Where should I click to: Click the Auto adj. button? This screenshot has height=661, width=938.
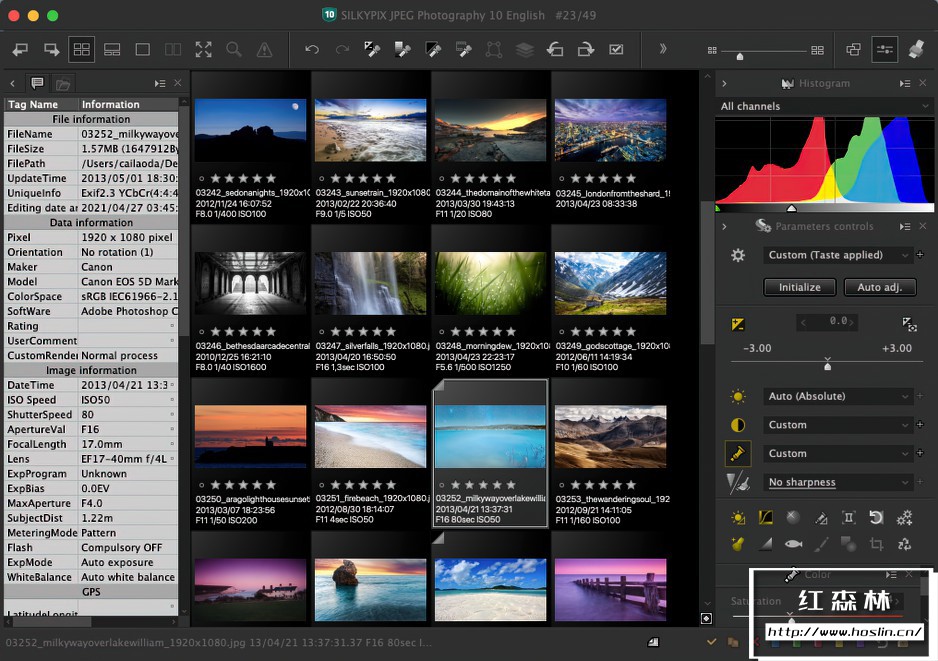(x=879, y=287)
